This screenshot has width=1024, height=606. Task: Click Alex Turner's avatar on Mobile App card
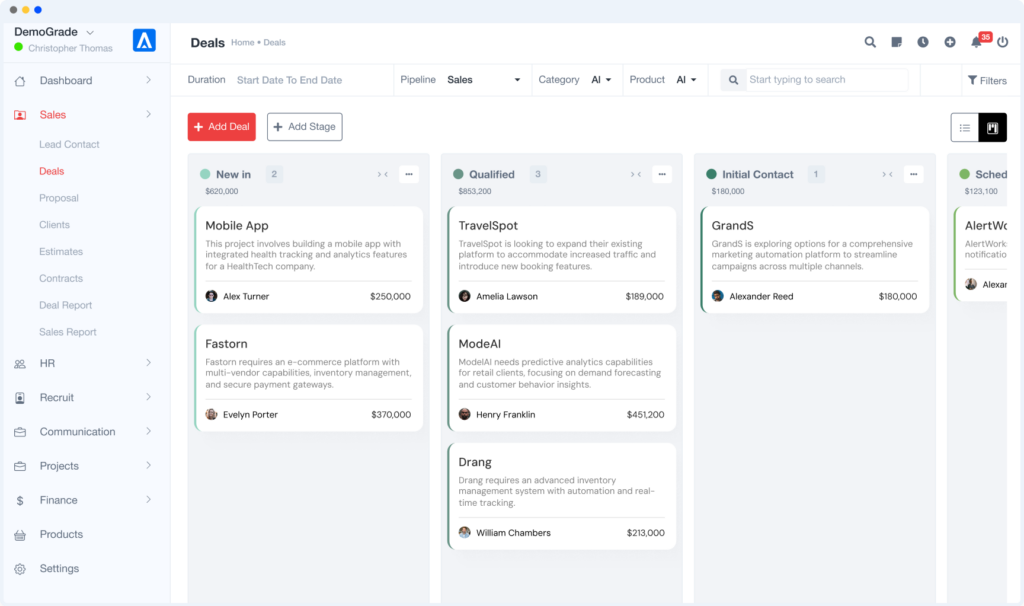[212, 296]
